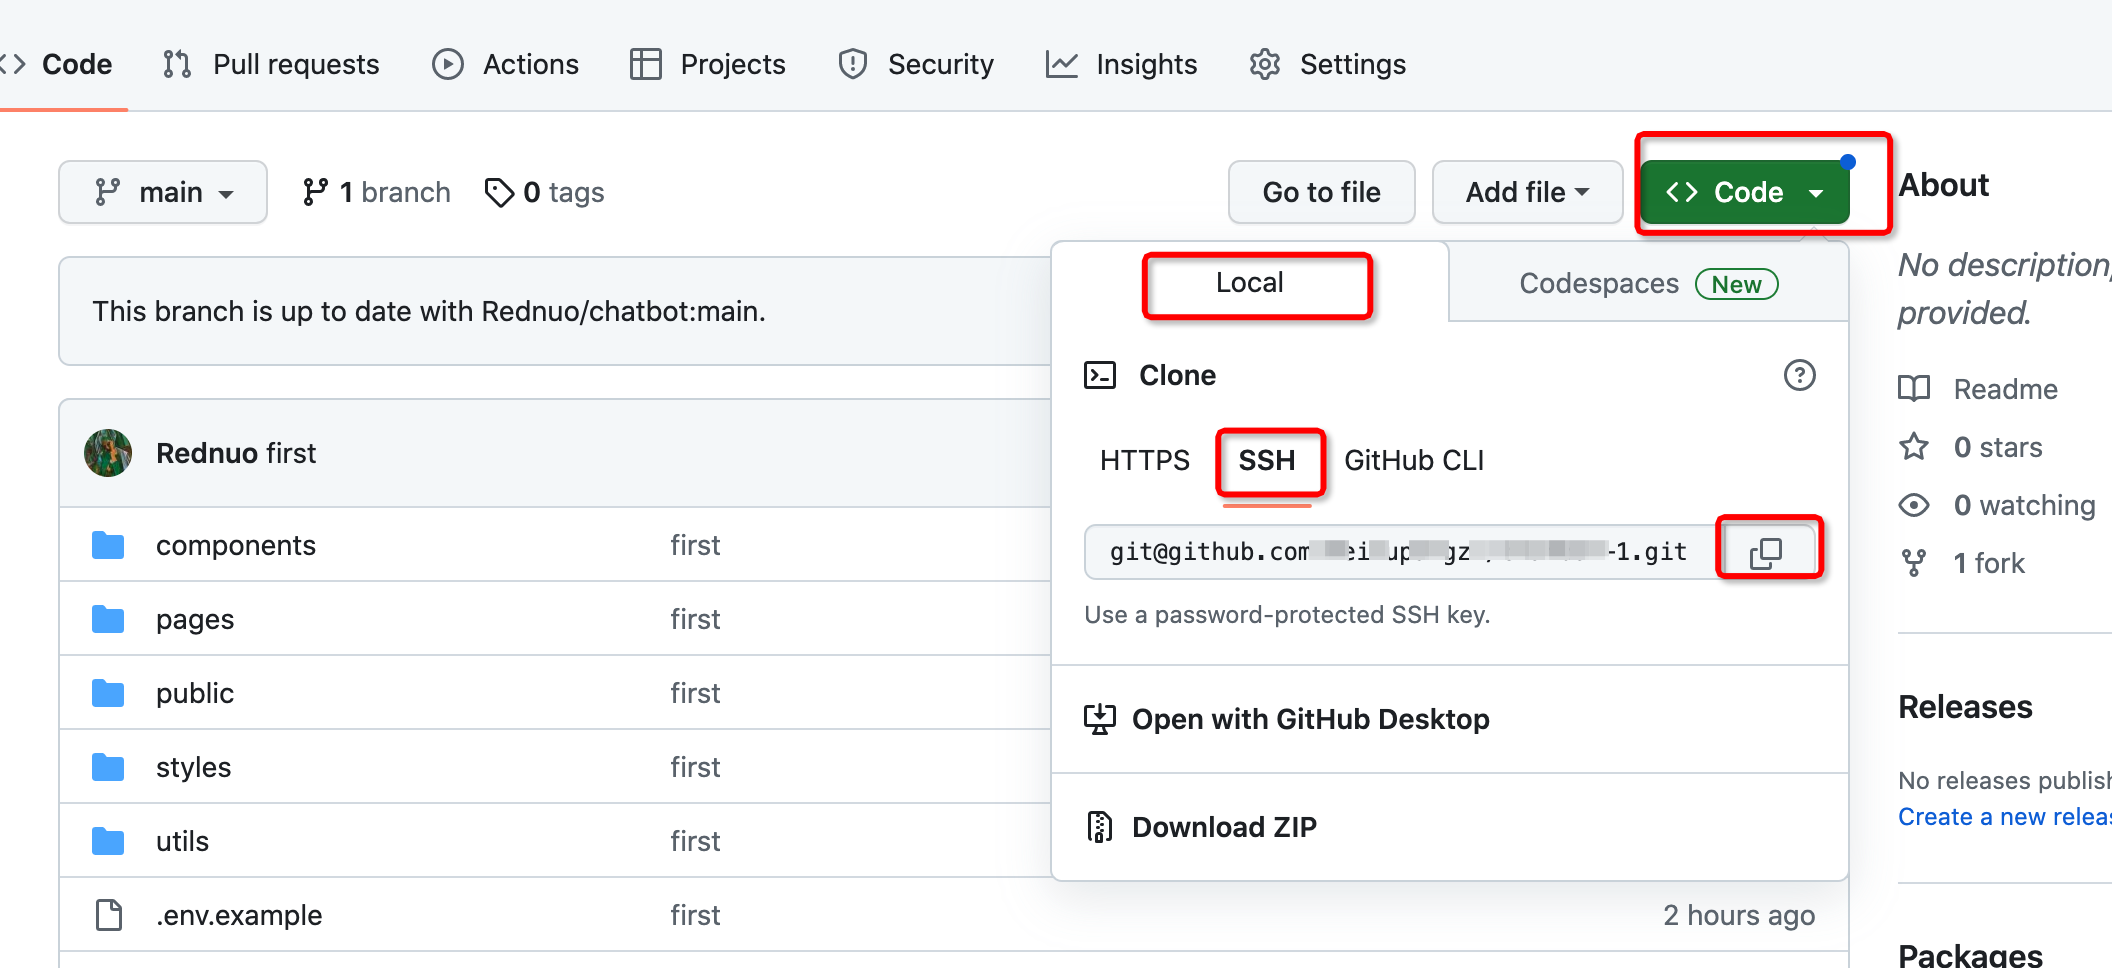Open the utils folder
2112x968 pixels.
(x=182, y=841)
